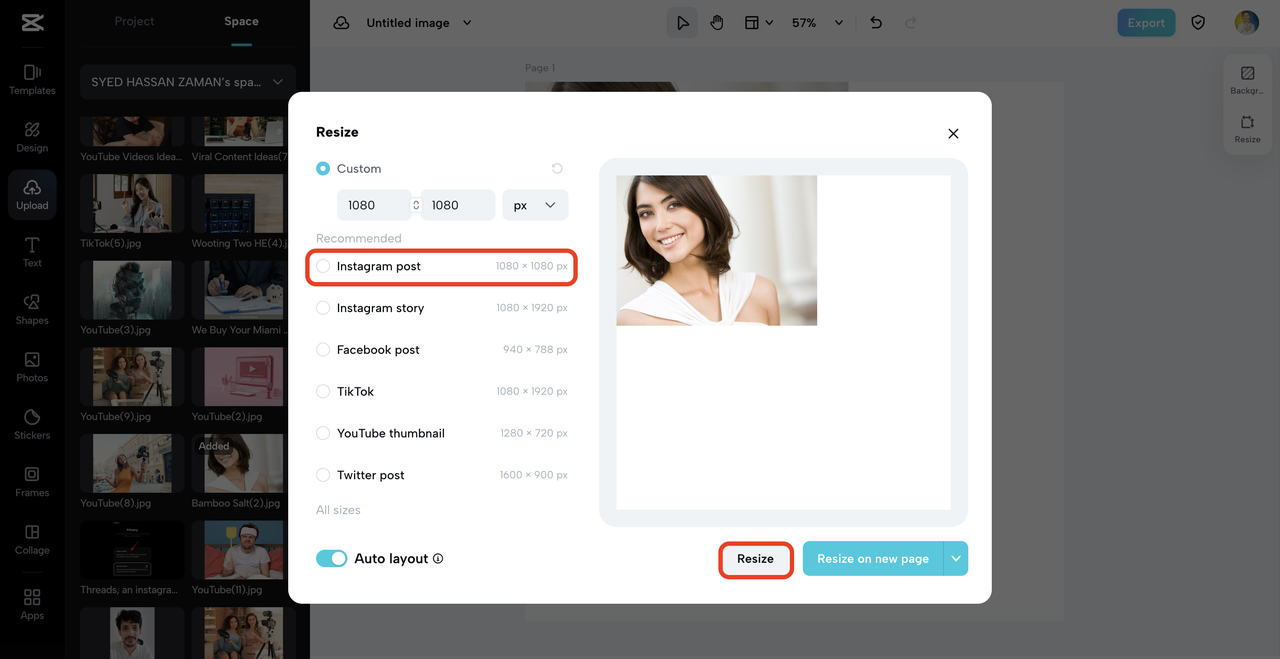This screenshot has width=1280, height=659.
Task: Select the YouTube(9).jpg thumbnail
Action: click(x=132, y=377)
